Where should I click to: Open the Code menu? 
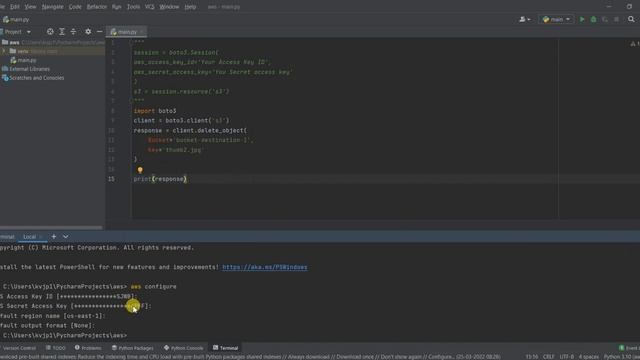click(75, 7)
